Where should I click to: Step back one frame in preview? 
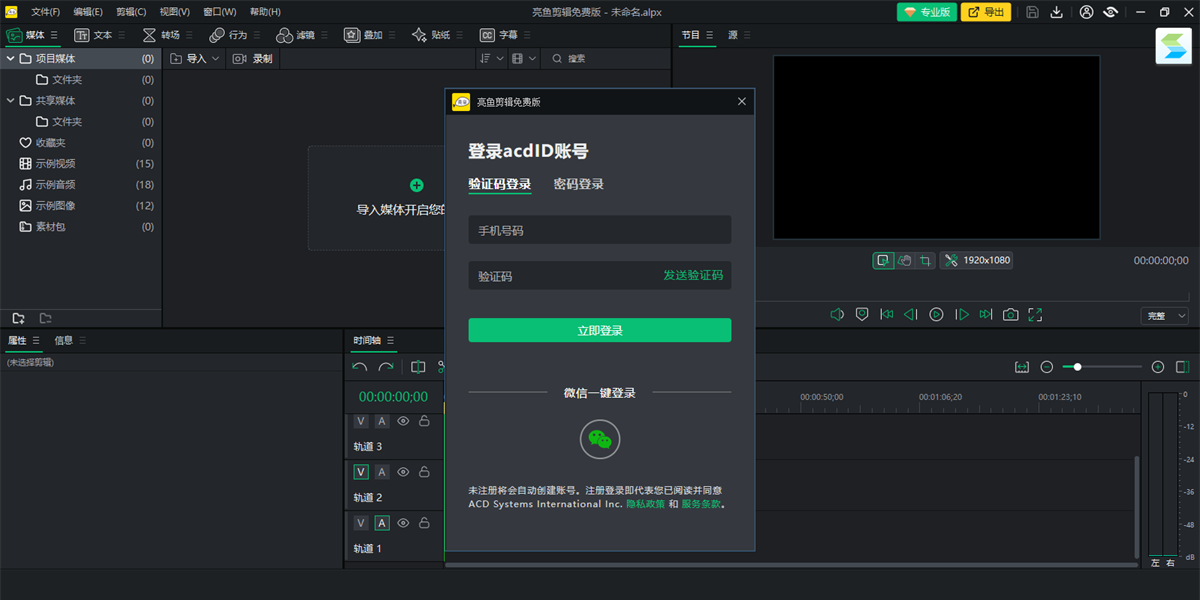pyautogui.click(x=910, y=314)
